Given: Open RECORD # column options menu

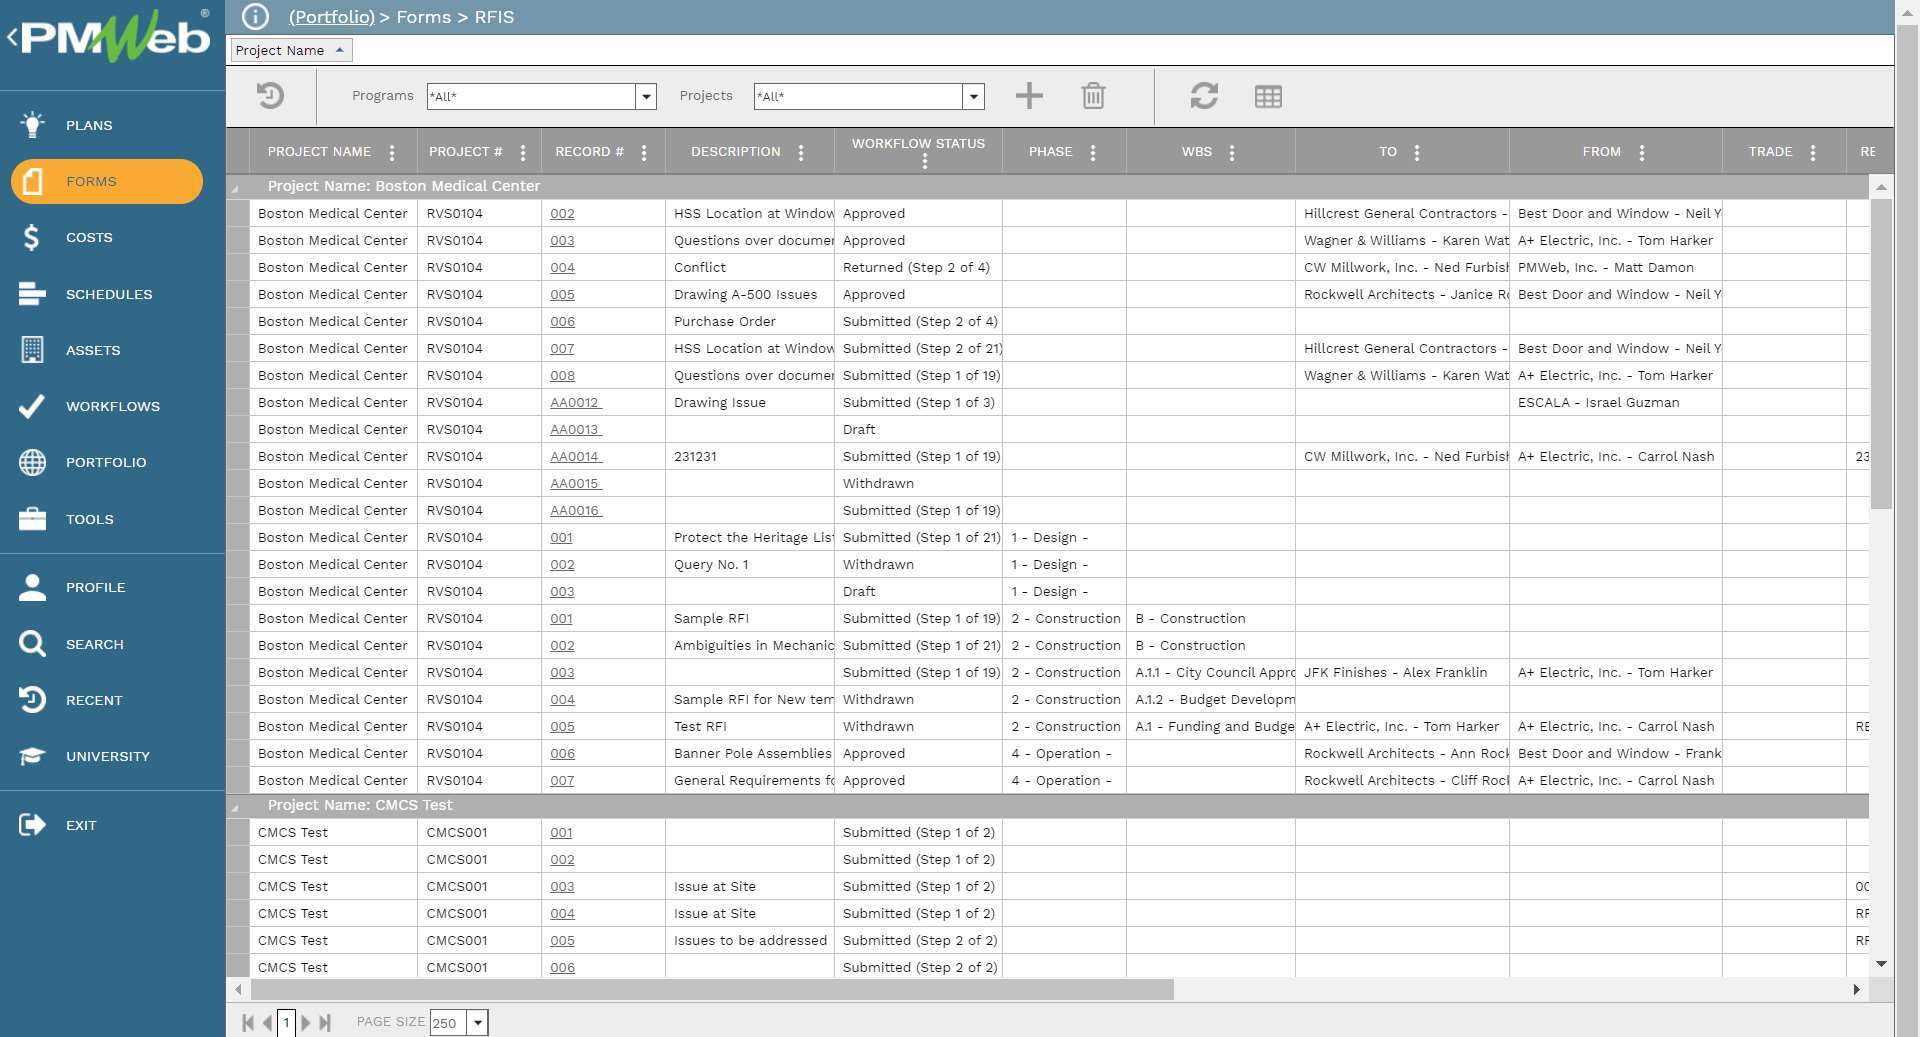Looking at the screenshot, I should (x=644, y=153).
